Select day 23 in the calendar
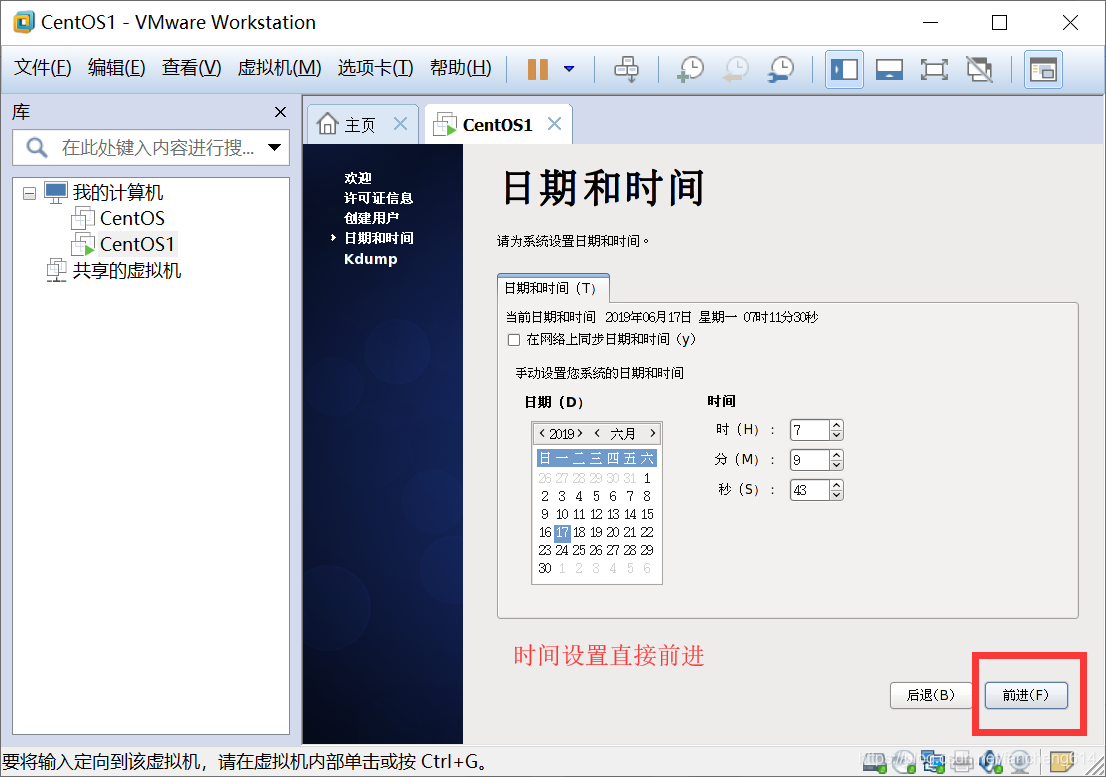 point(545,550)
